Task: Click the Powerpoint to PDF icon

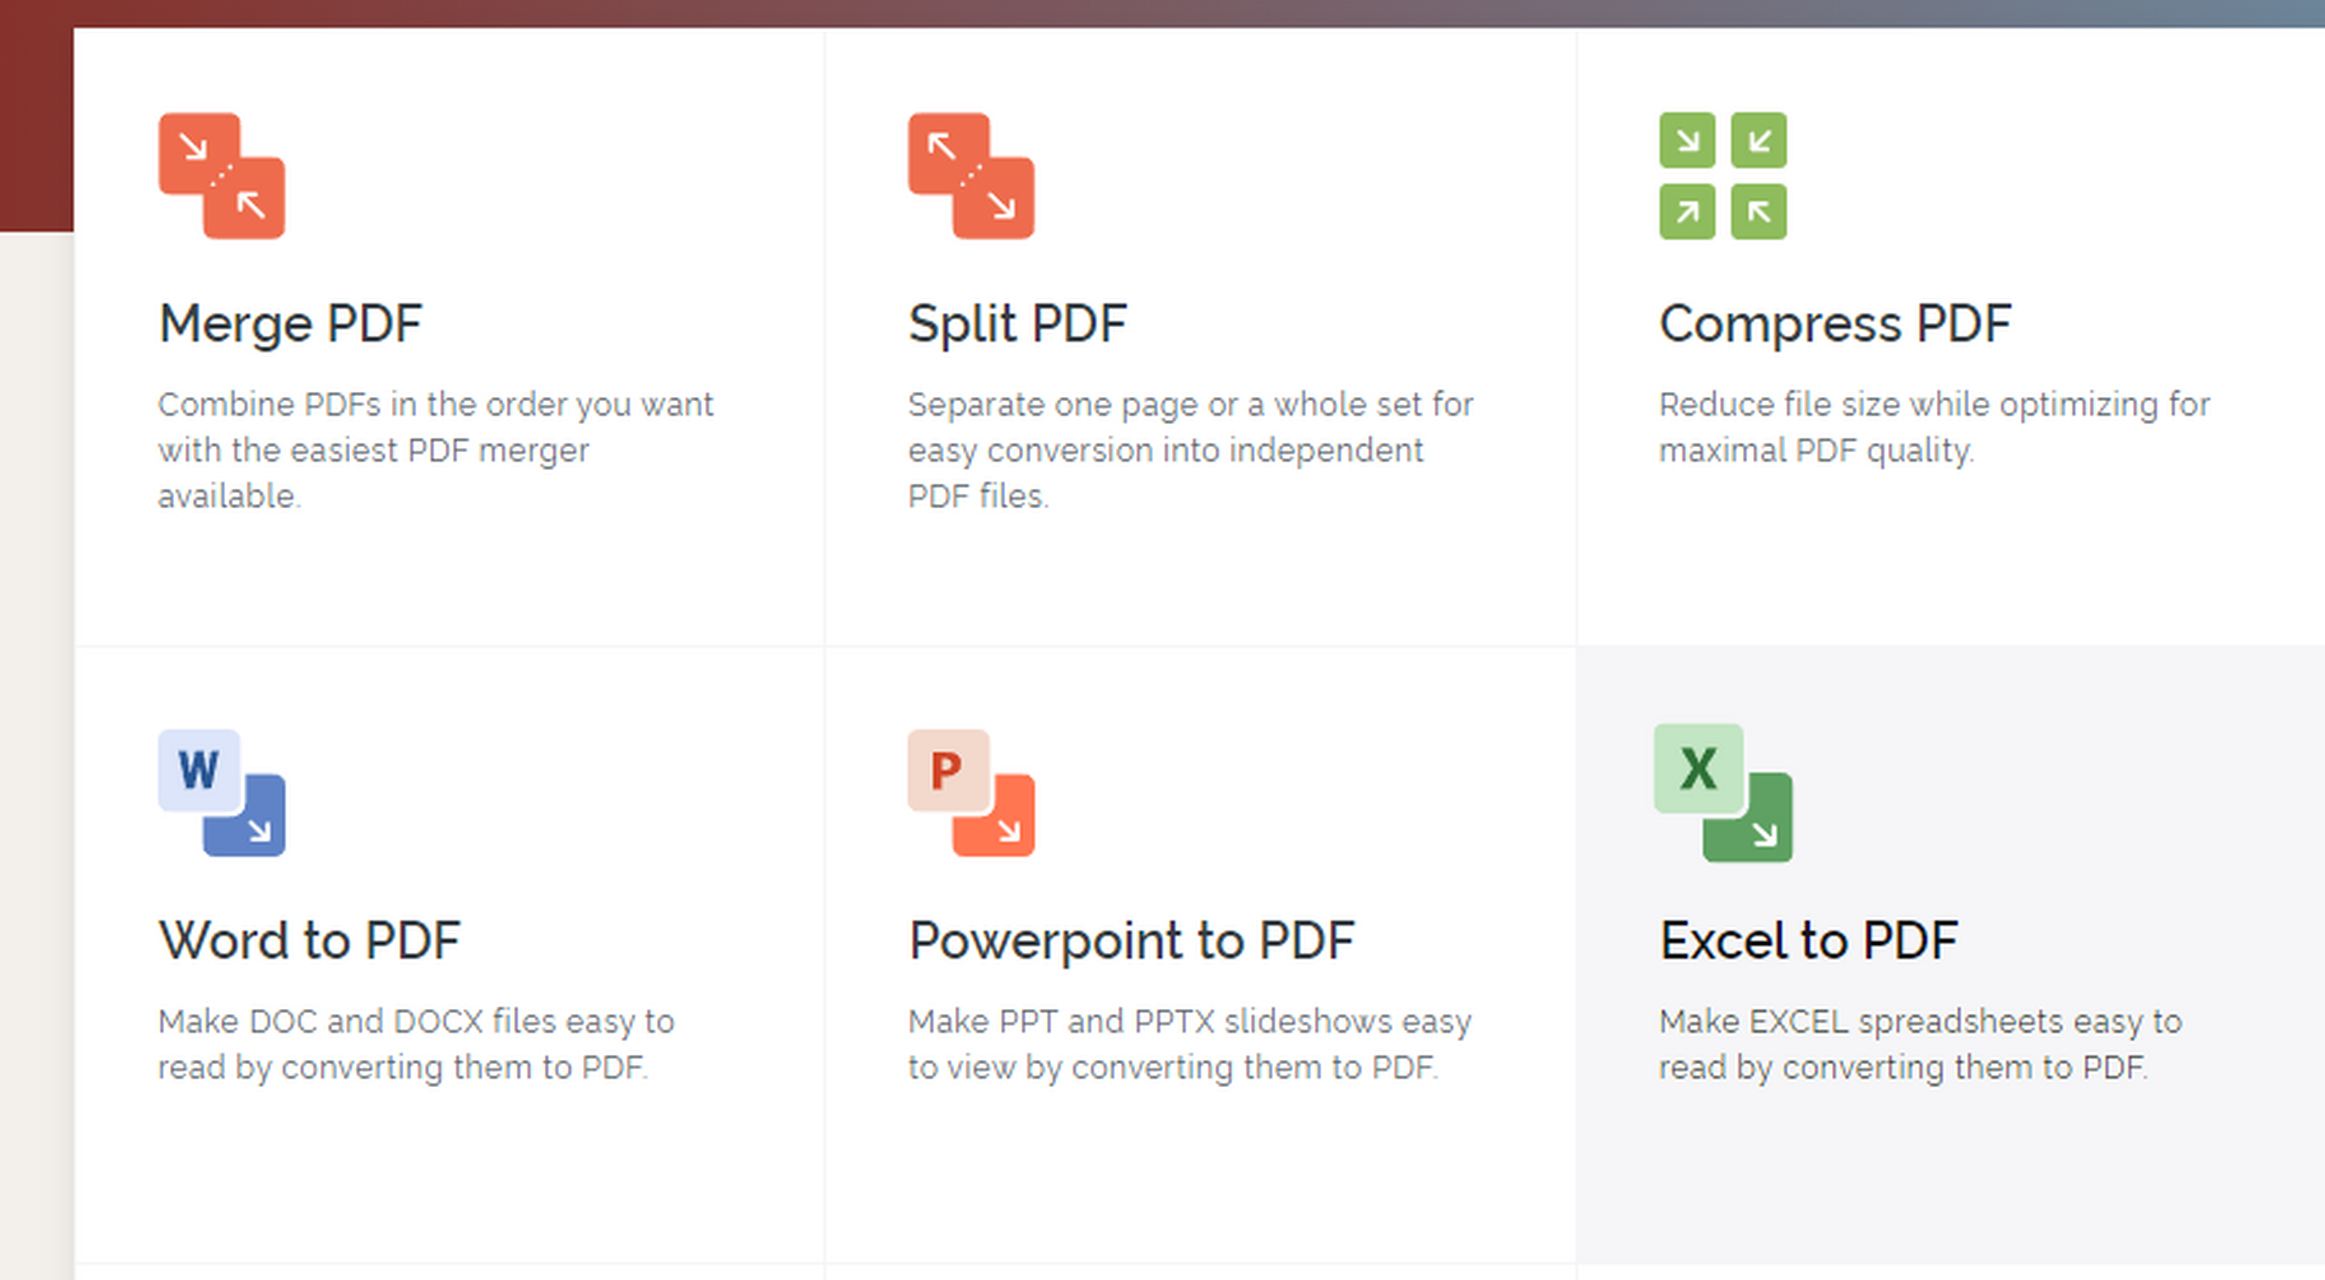Action: (x=971, y=793)
